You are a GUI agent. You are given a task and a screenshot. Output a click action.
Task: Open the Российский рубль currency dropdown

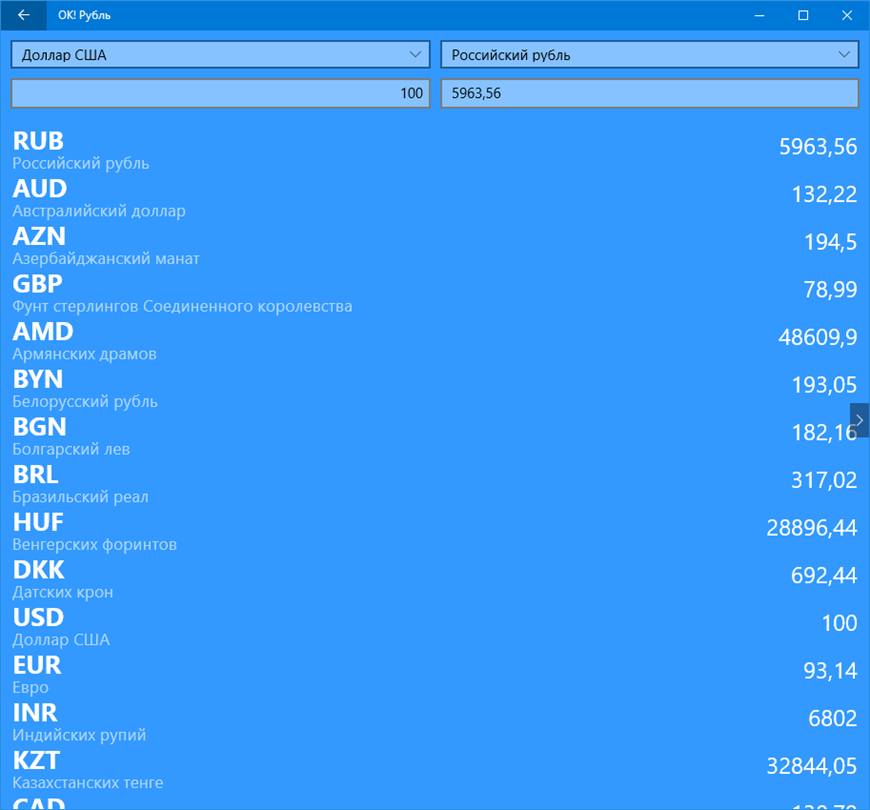(x=650, y=54)
